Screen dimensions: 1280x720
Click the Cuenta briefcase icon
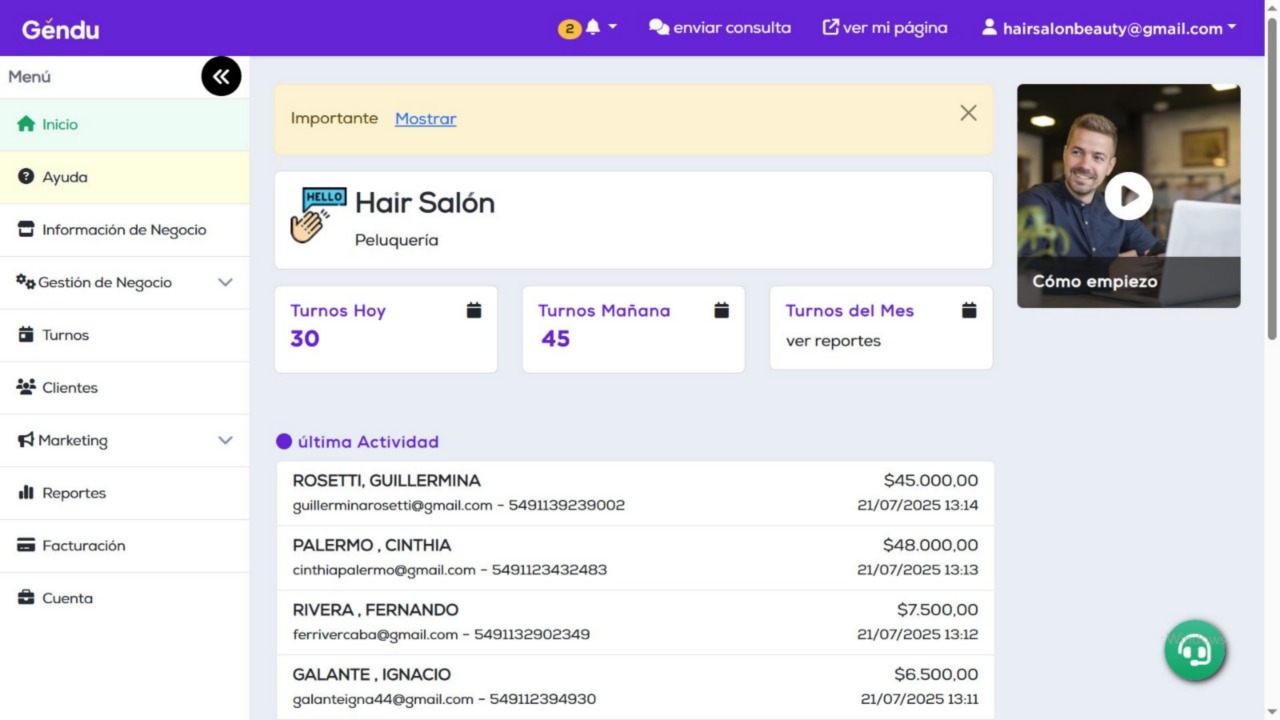pyautogui.click(x=24, y=597)
